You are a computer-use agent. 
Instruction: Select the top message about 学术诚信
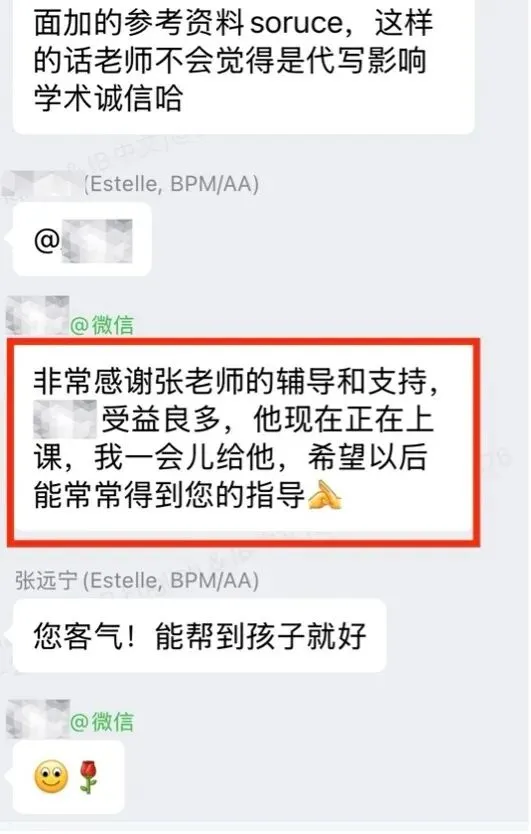pyautogui.click(x=244, y=64)
